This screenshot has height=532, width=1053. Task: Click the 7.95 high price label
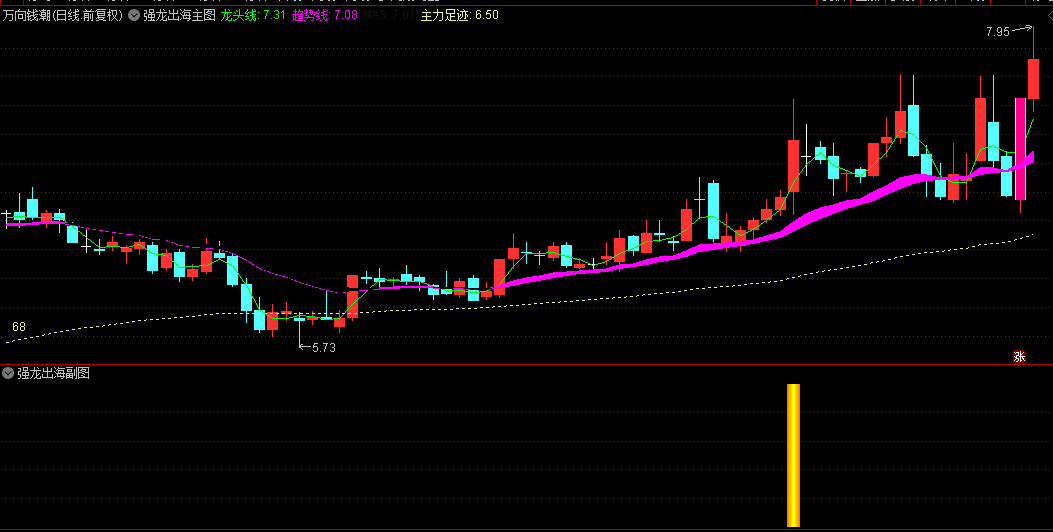(x=998, y=32)
